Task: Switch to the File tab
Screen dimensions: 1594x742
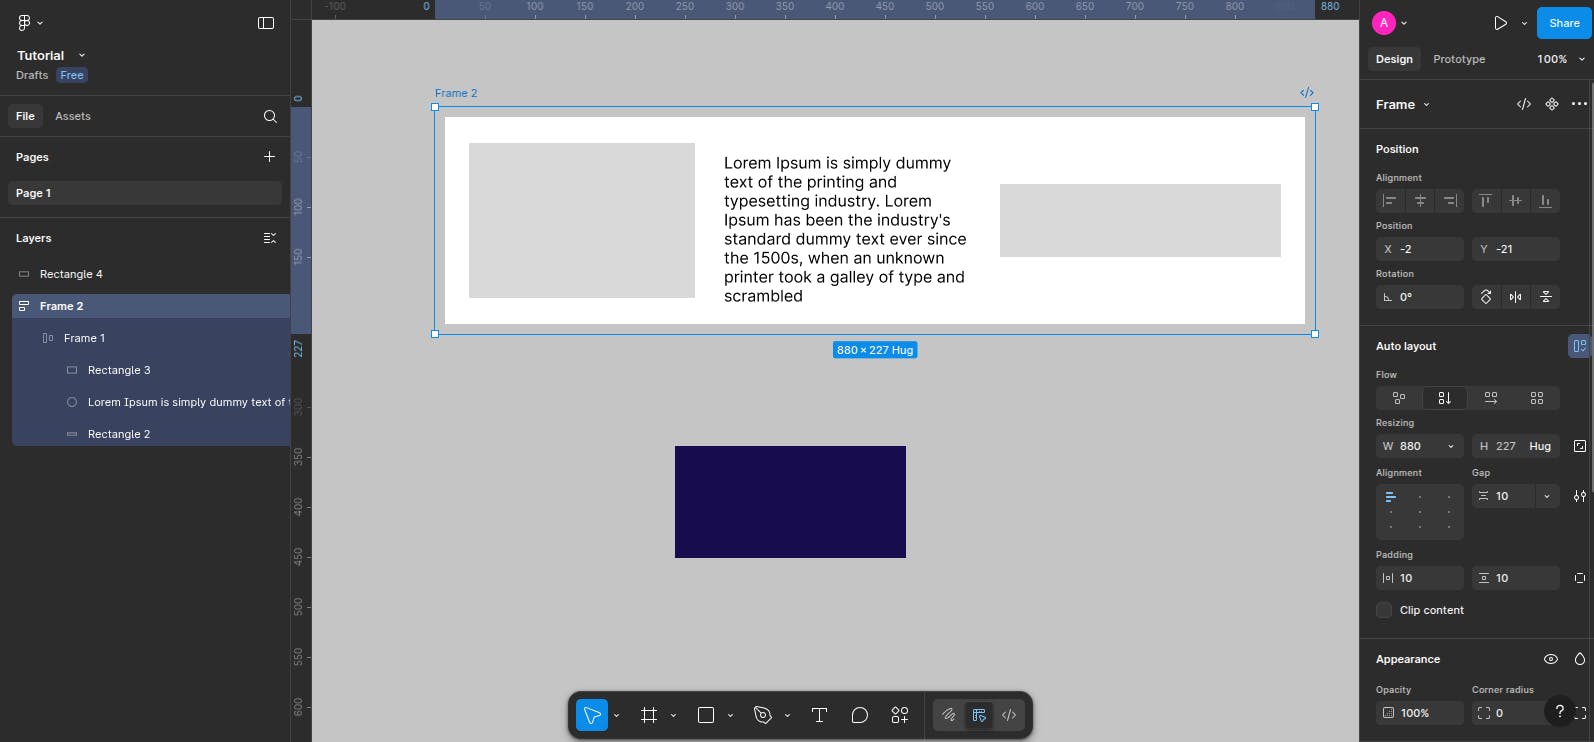Action: 25,116
